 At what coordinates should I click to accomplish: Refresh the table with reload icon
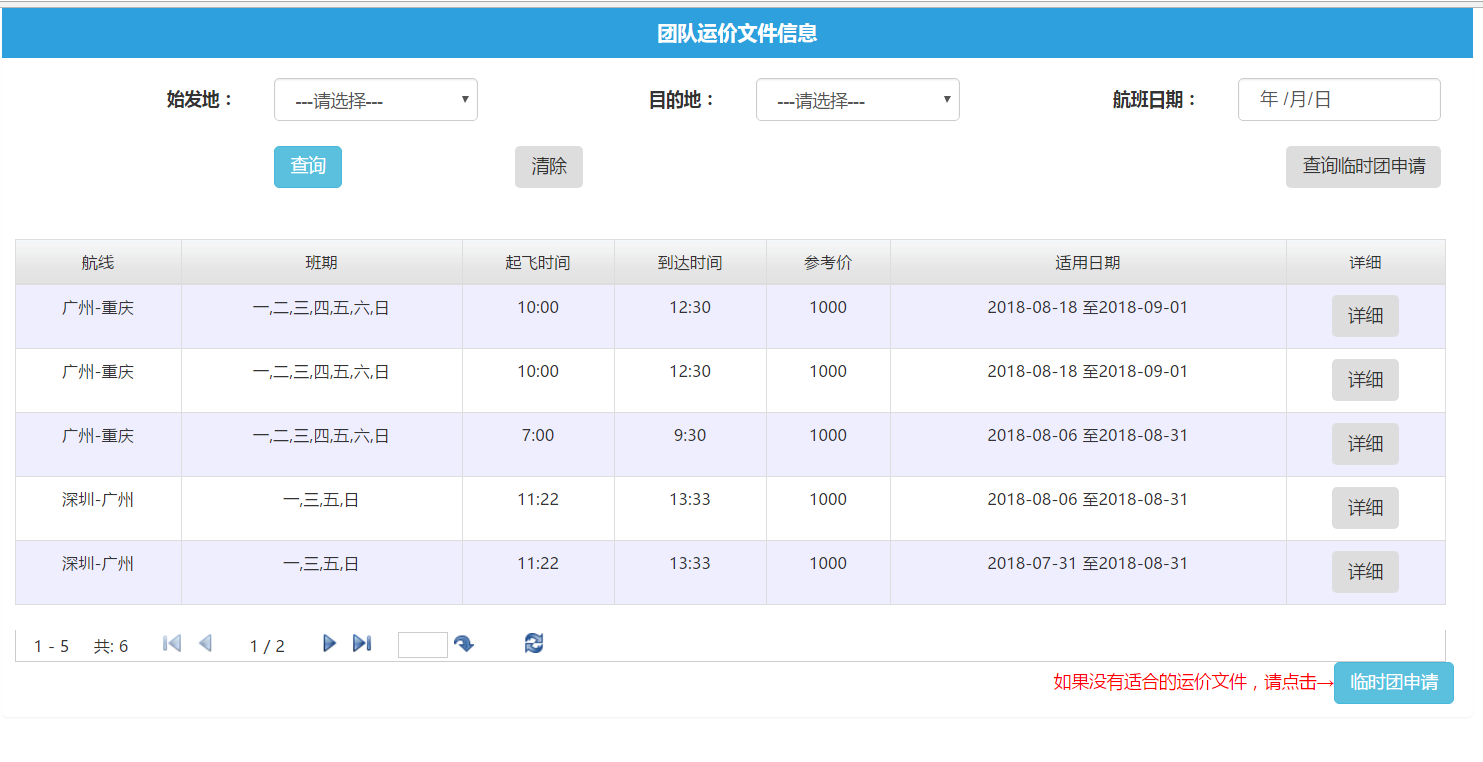[x=534, y=644]
